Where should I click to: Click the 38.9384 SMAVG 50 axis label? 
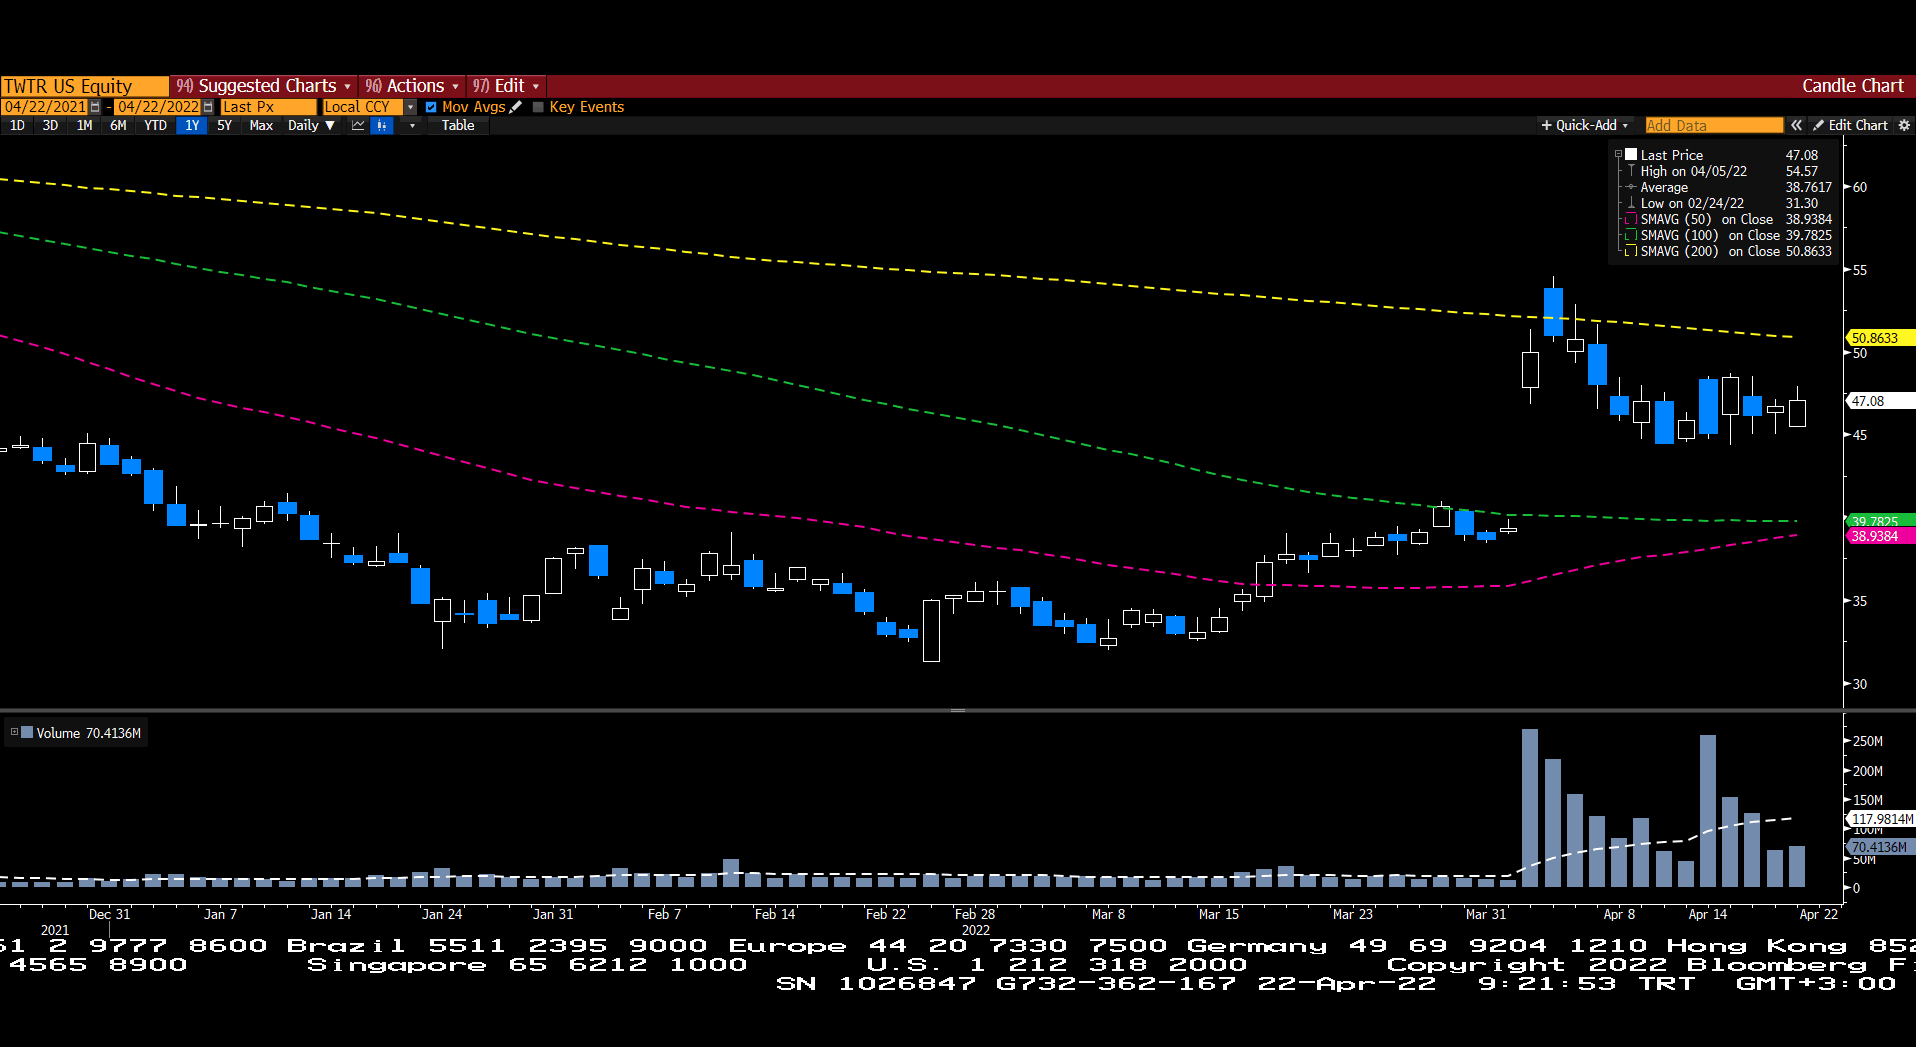[1880, 536]
